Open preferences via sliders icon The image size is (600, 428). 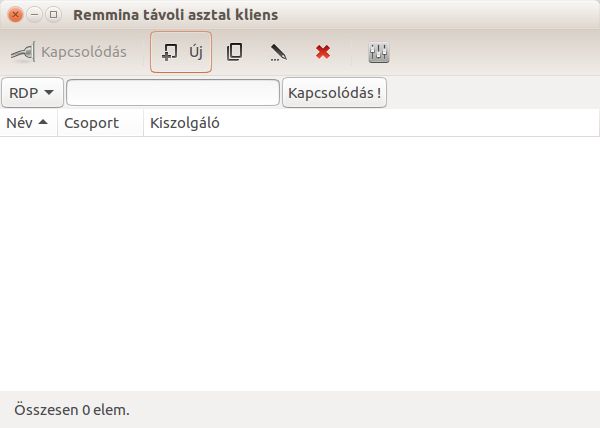tap(379, 52)
